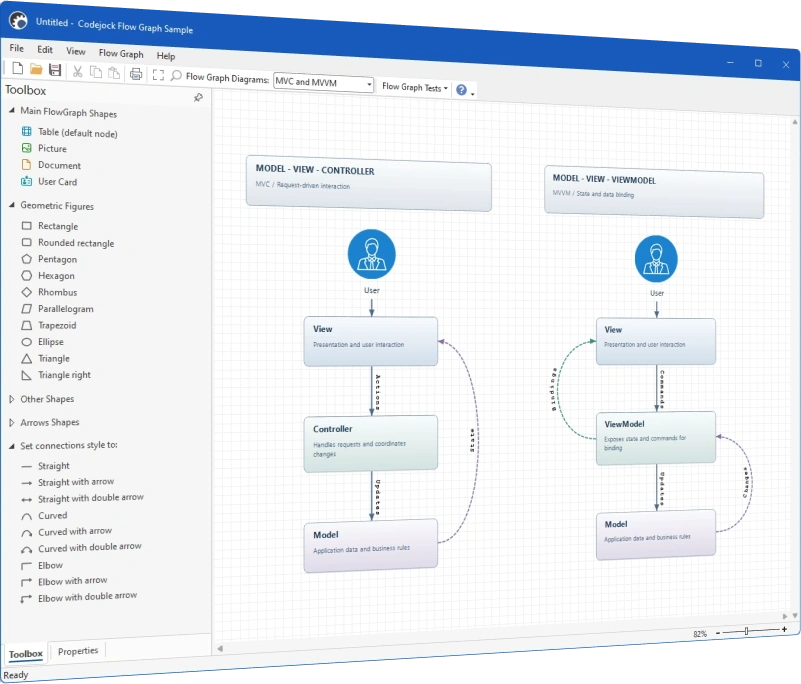Viewport: 801px width, 684px height.
Task: Set connection style to Elbow
Action: point(42,565)
